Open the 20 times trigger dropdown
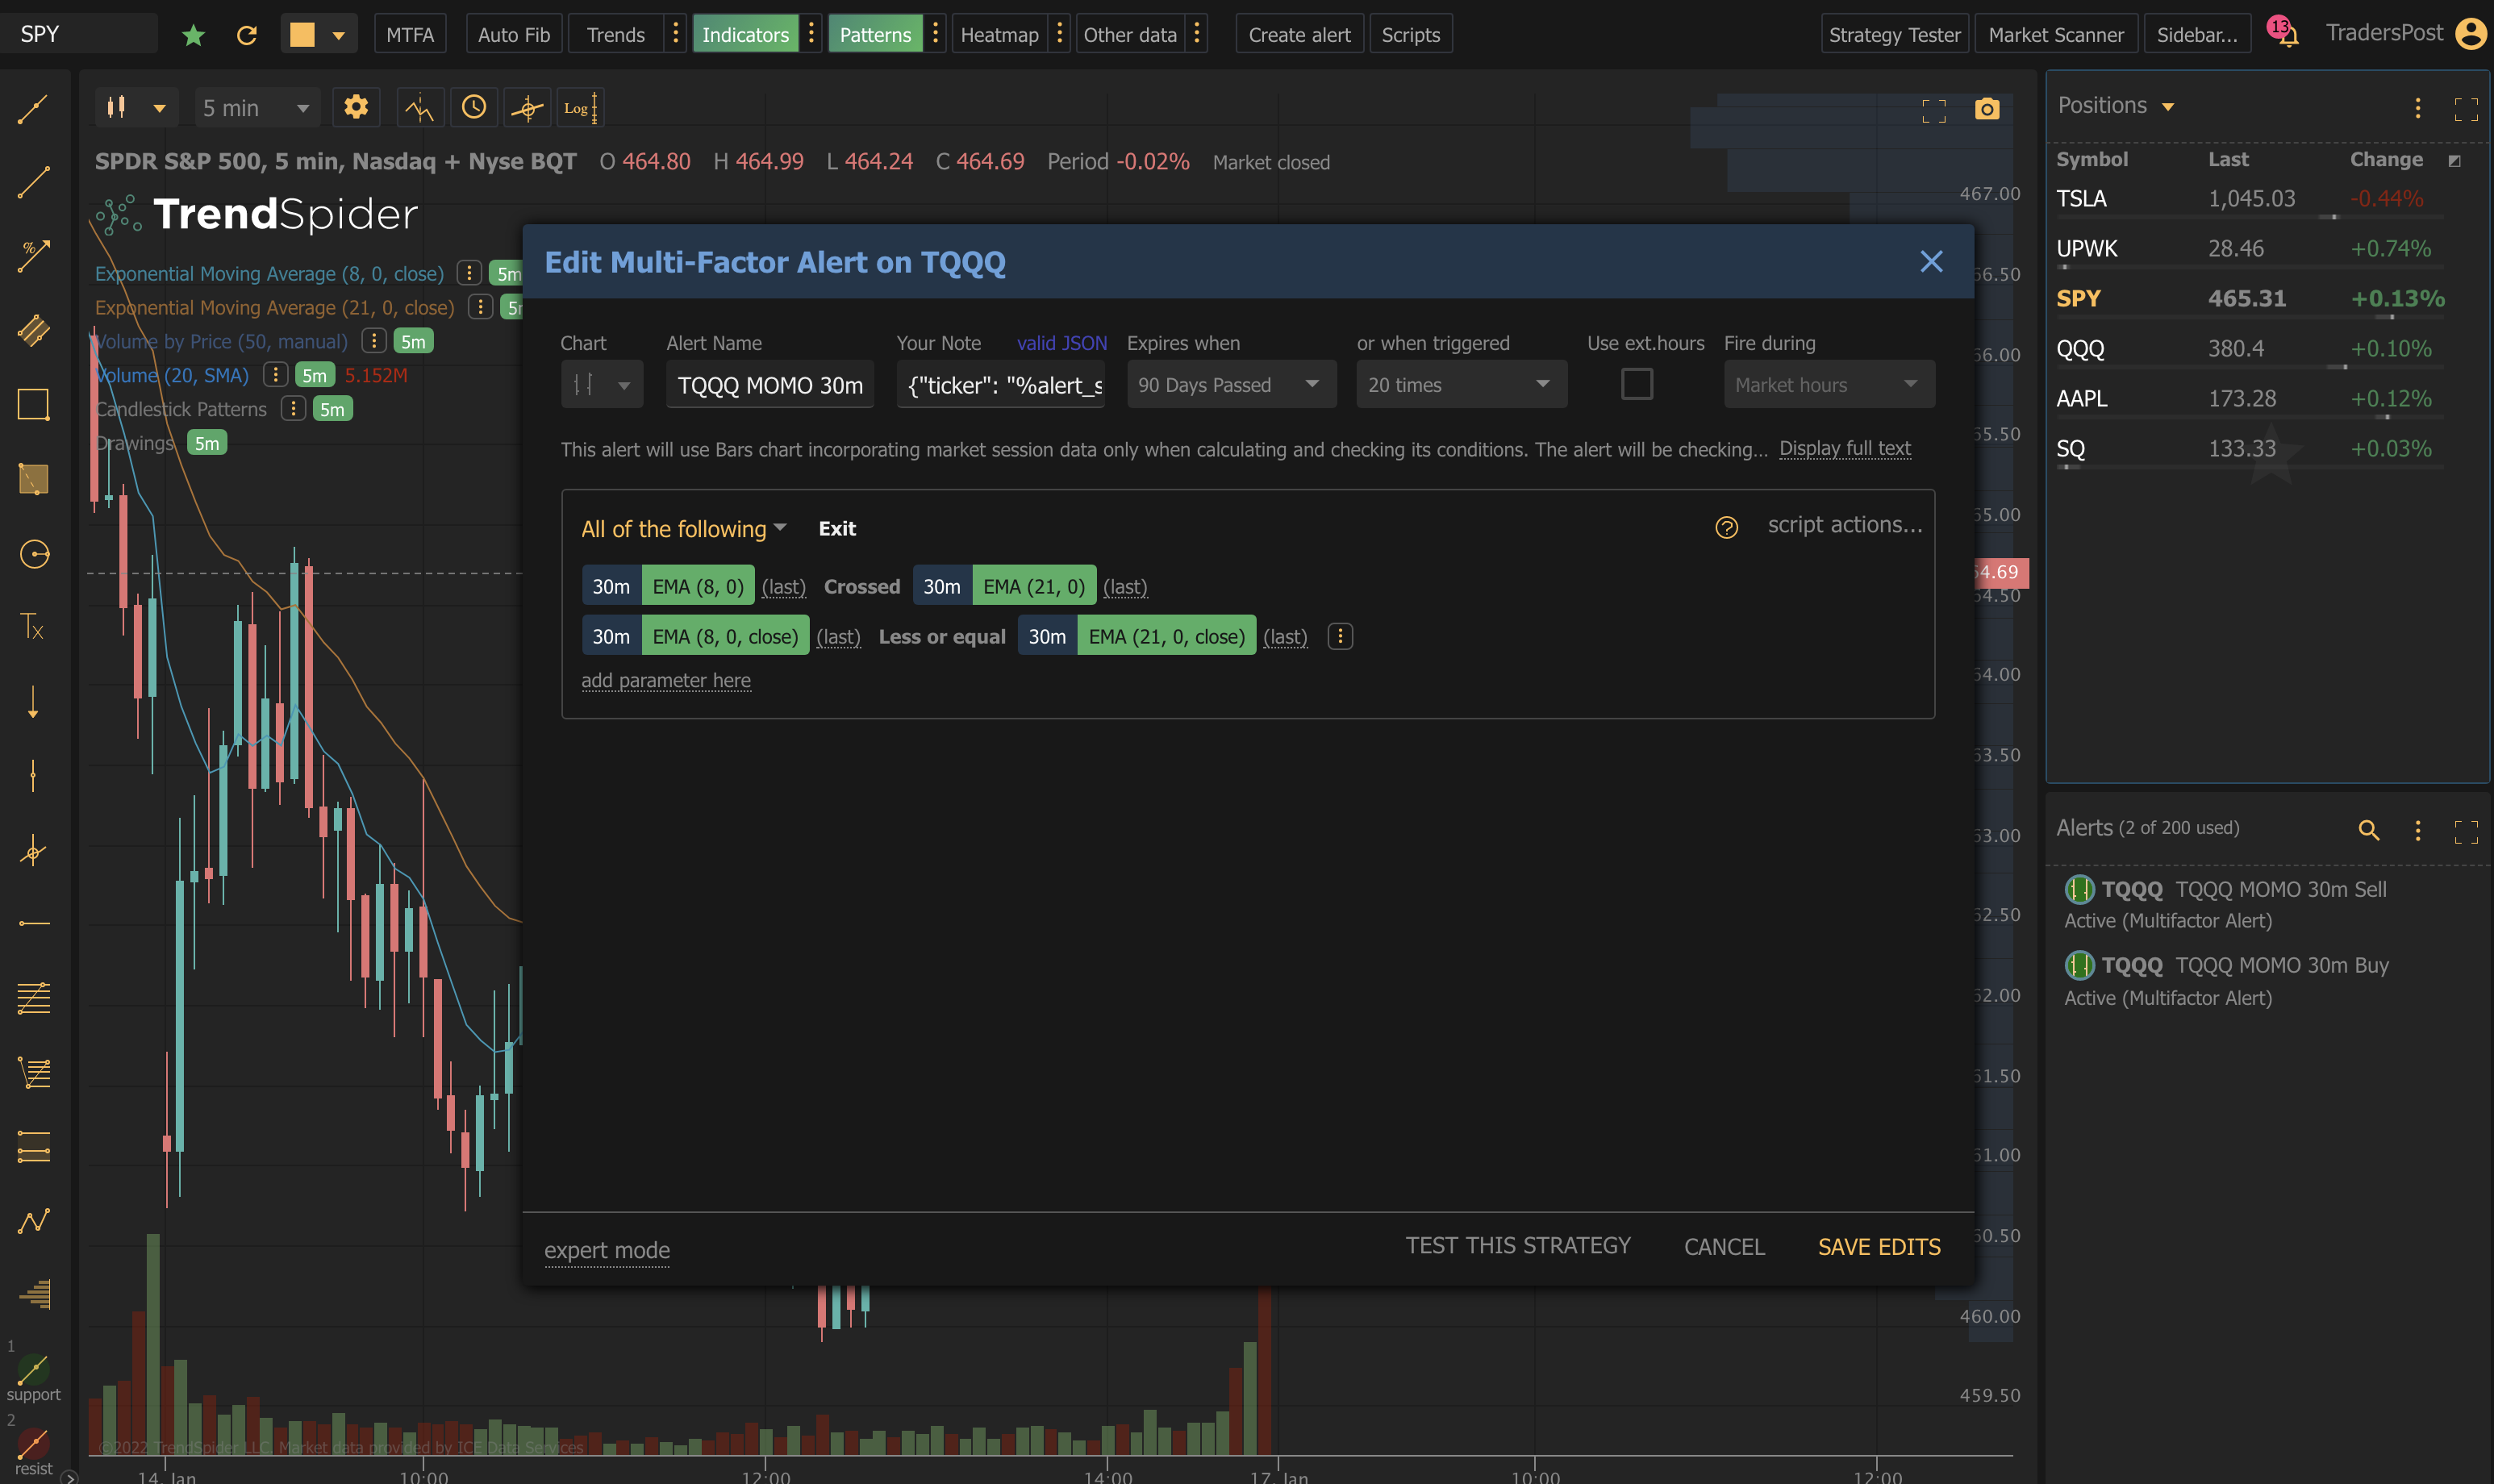Viewport: 2494px width, 1484px height. [1461, 384]
